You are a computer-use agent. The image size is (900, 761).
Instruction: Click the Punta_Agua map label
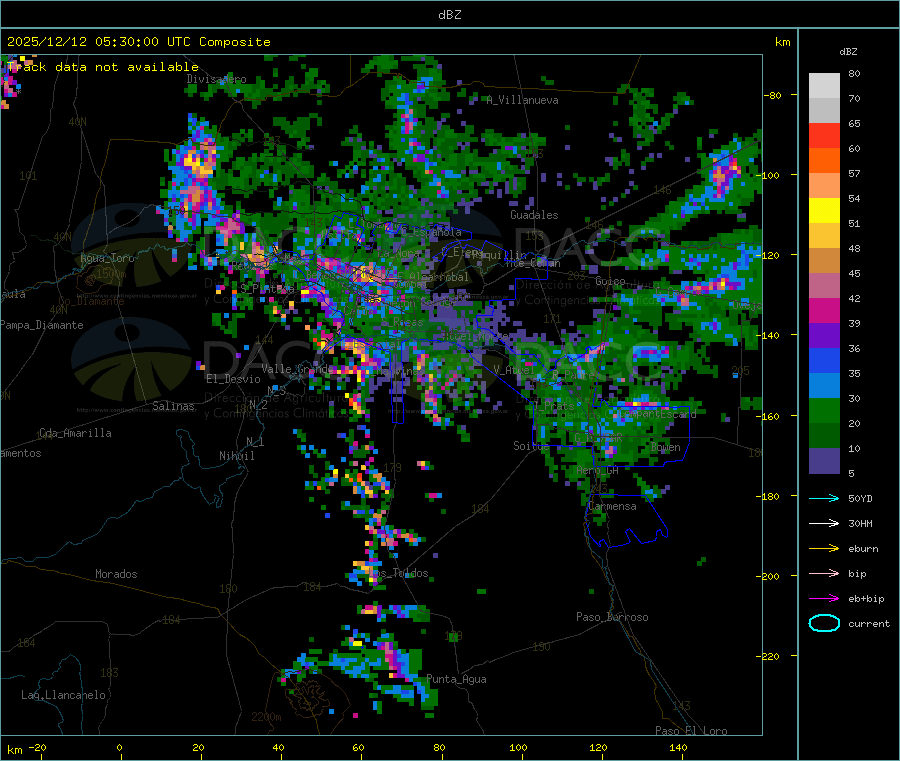coord(456,679)
